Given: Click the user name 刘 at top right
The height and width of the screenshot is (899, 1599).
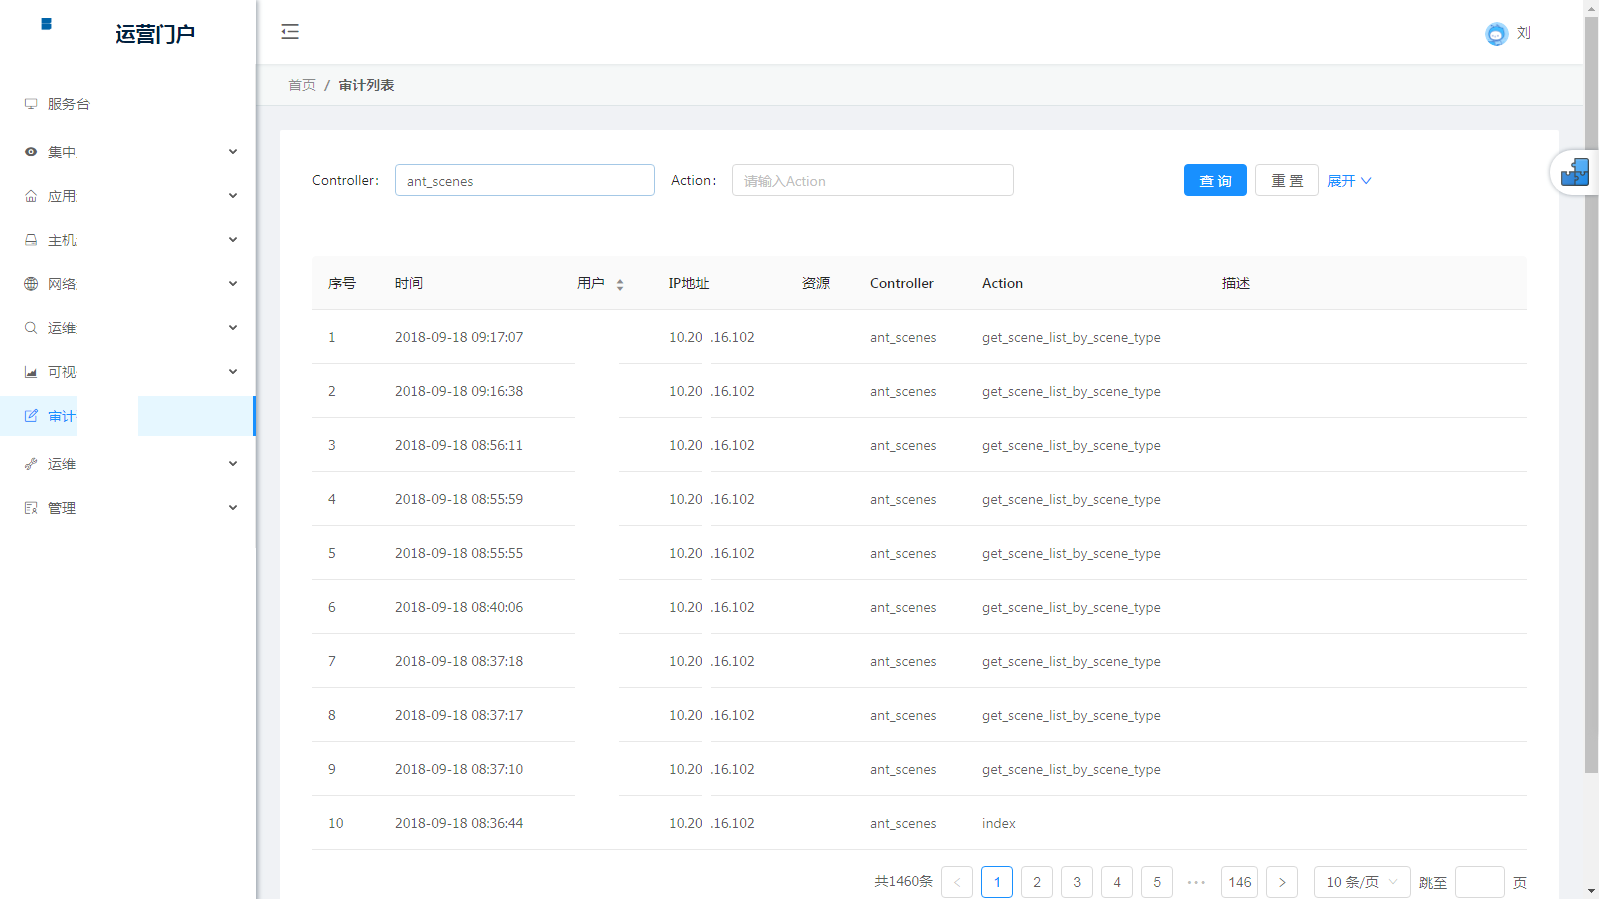Looking at the screenshot, I should pyautogui.click(x=1524, y=33).
